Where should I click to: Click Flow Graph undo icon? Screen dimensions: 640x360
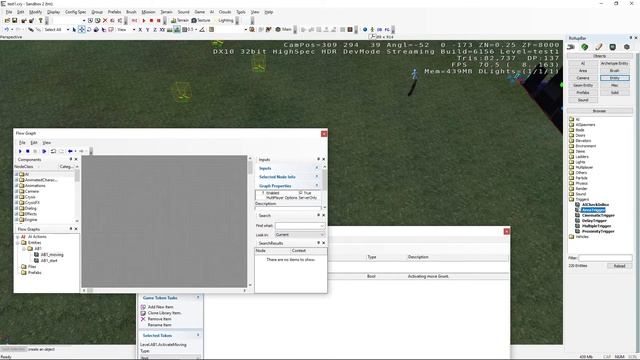pyautogui.click(x=53, y=151)
